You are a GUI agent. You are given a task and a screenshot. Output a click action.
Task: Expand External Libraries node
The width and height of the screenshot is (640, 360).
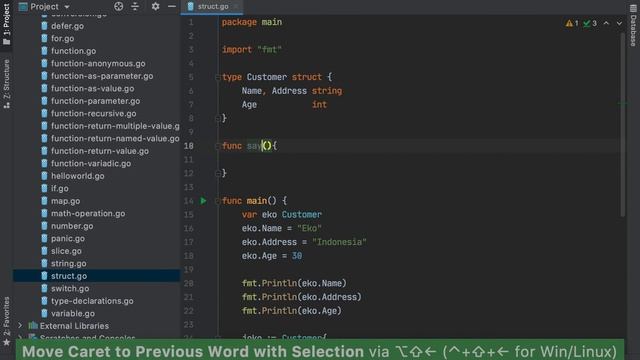click(x=20, y=326)
